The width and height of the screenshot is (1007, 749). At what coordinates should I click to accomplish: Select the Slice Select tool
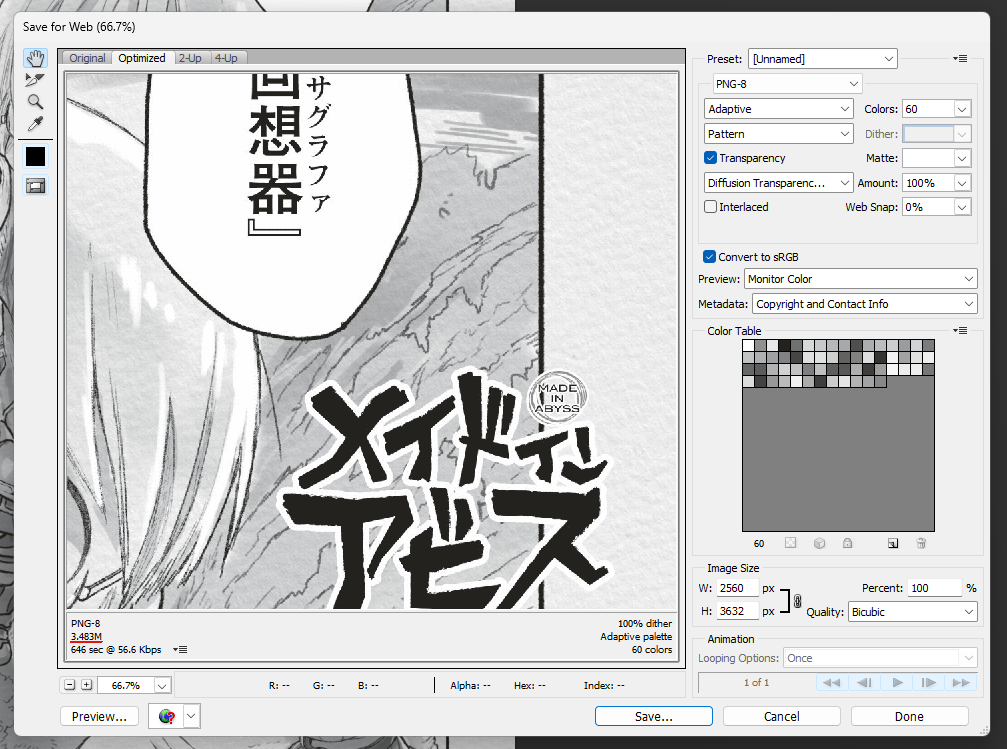(35, 80)
